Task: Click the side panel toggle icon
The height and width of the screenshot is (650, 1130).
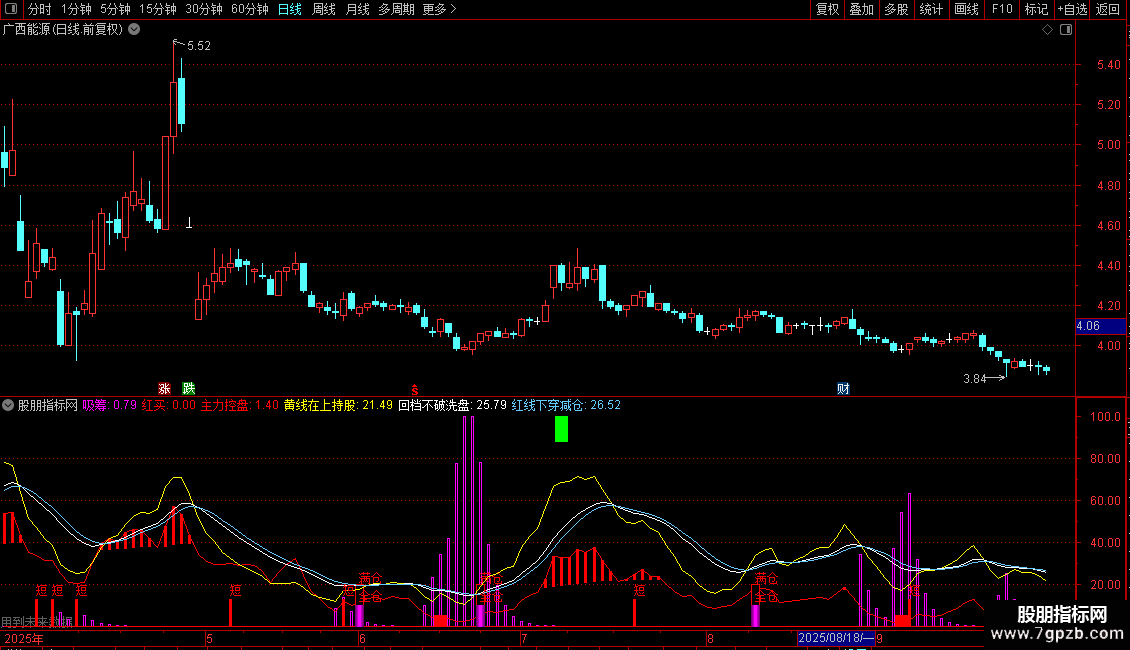Action: [1063, 30]
